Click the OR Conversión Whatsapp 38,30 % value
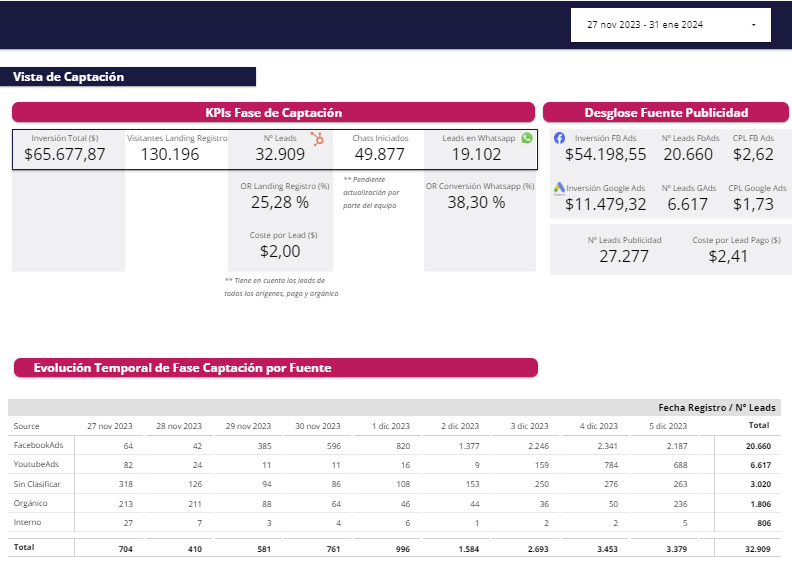792x564 pixels. pyautogui.click(x=475, y=202)
